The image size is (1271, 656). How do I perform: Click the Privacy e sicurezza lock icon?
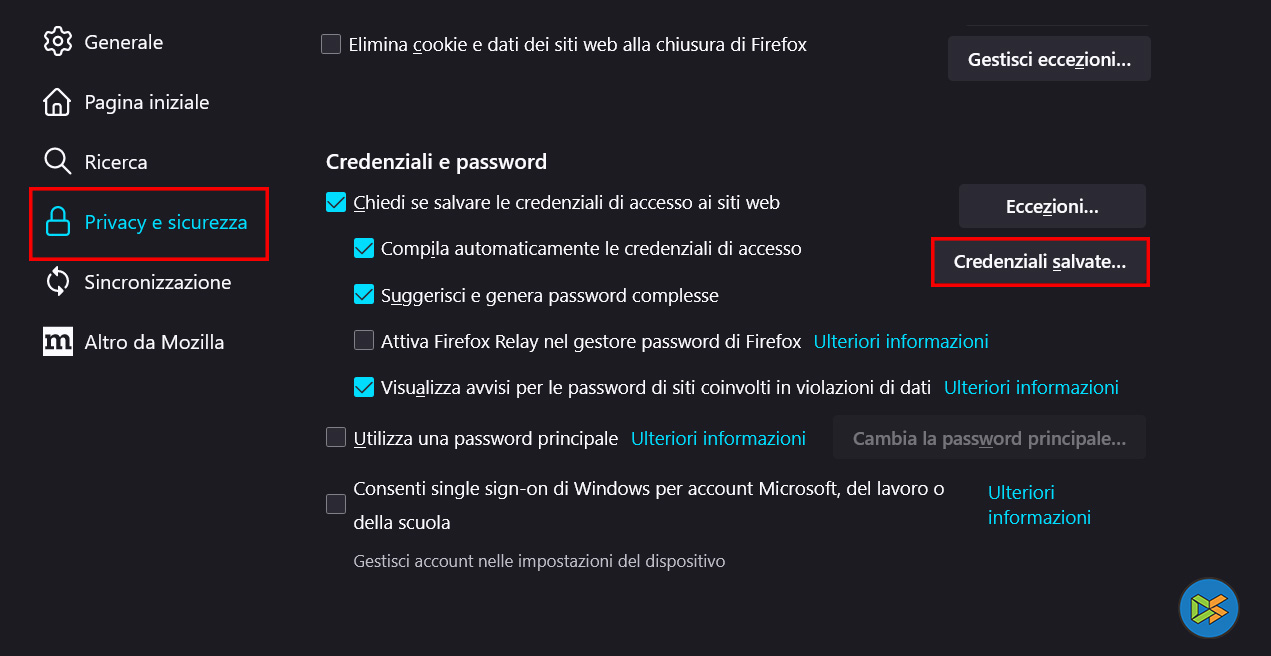pos(58,222)
